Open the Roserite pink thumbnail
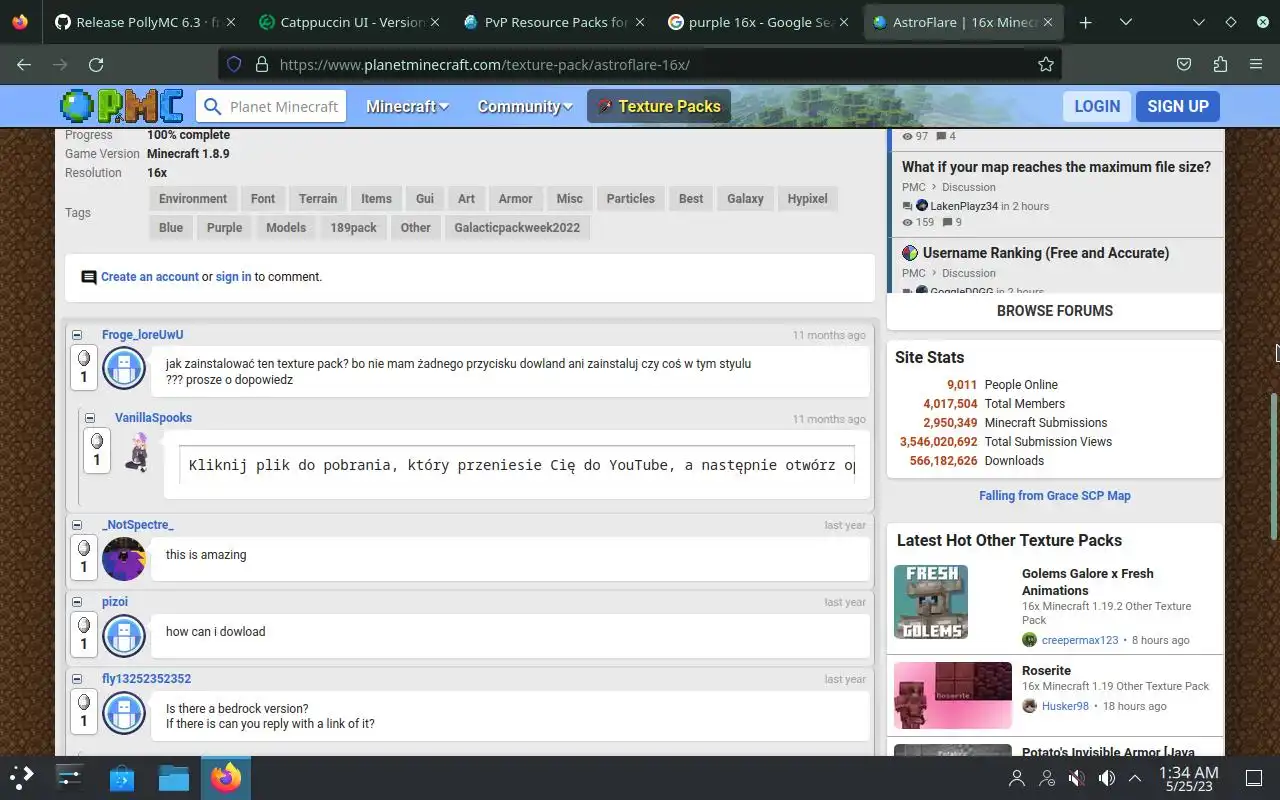 (953, 695)
